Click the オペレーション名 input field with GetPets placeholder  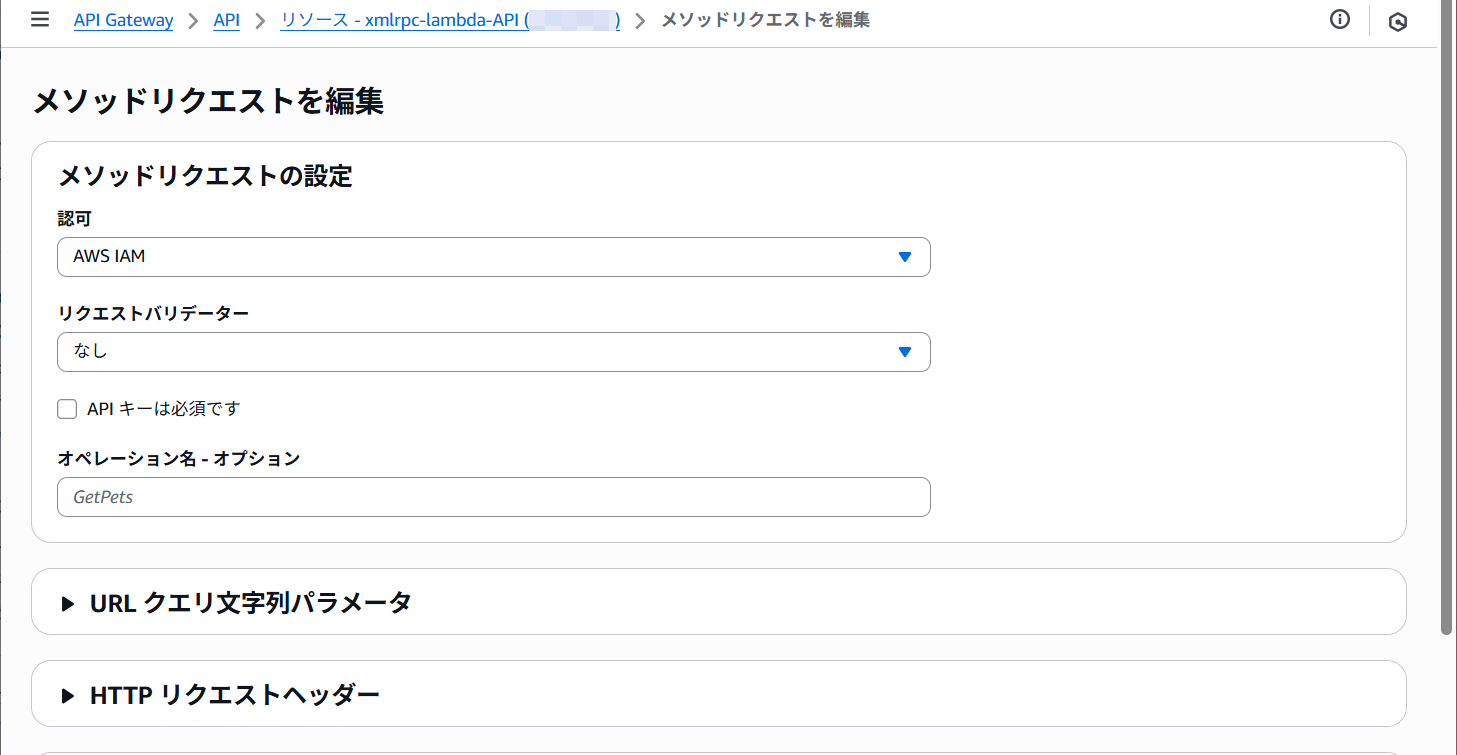pyautogui.click(x=493, y=497)
